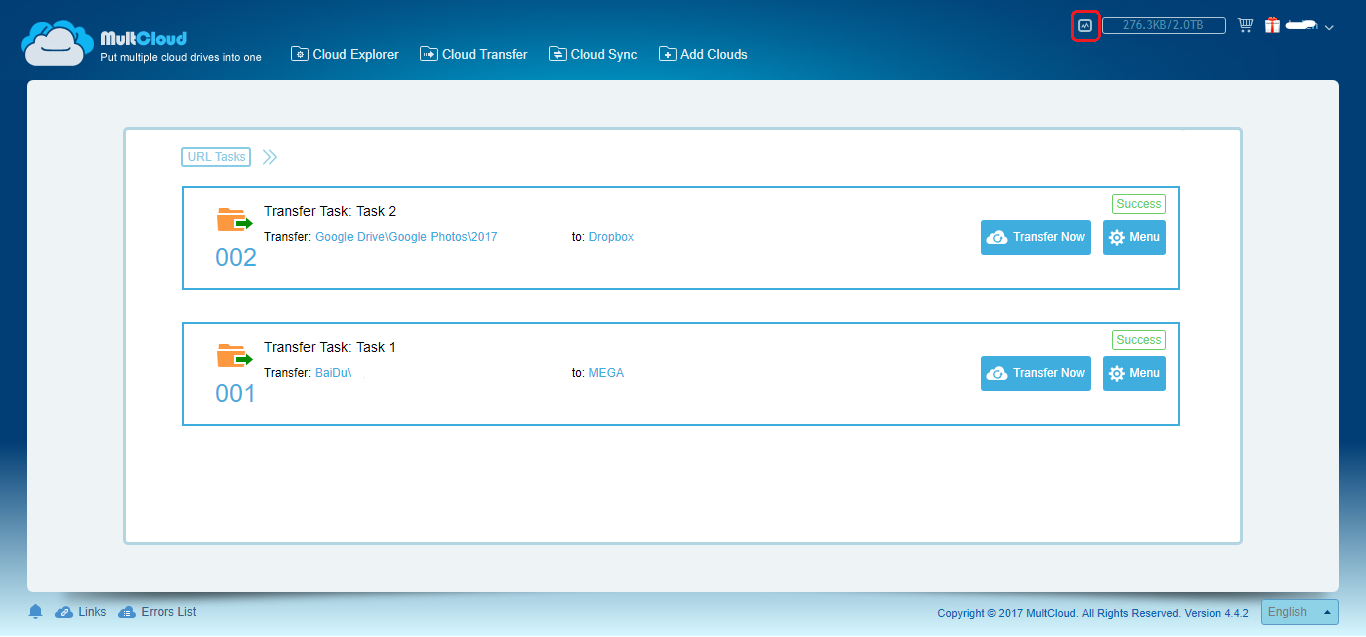Click the 276.3KB/2.0TB traffic usage bar
Image resolution: width=1366 pixels, height=637 pixels.
1164,25
